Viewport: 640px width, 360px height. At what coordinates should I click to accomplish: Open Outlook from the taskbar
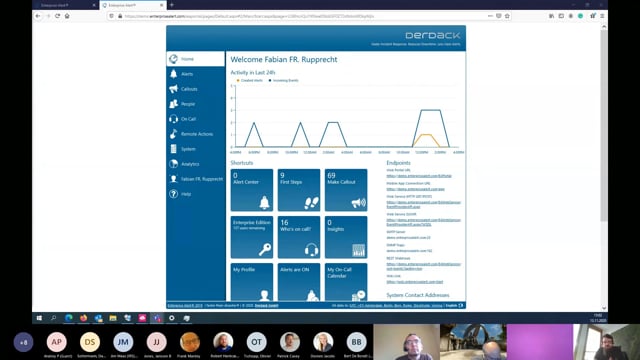point(98,318)
